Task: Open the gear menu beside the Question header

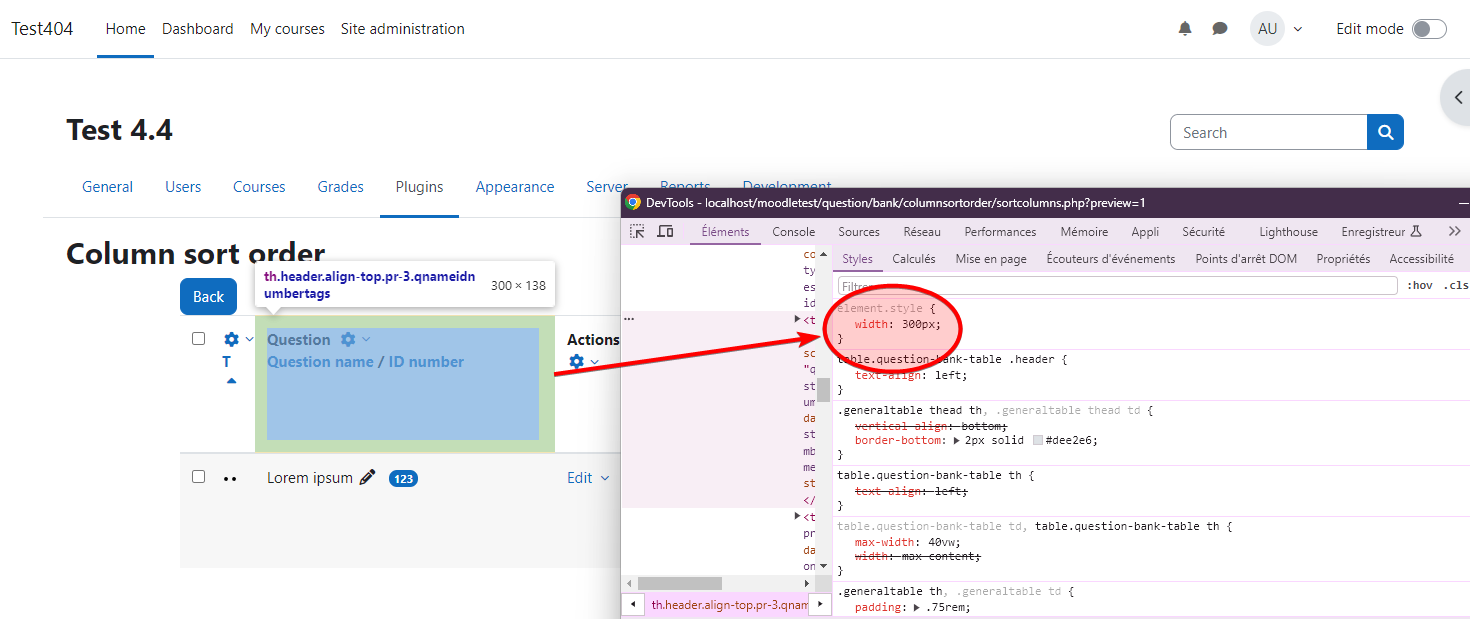Action: (x=355, y=340)
